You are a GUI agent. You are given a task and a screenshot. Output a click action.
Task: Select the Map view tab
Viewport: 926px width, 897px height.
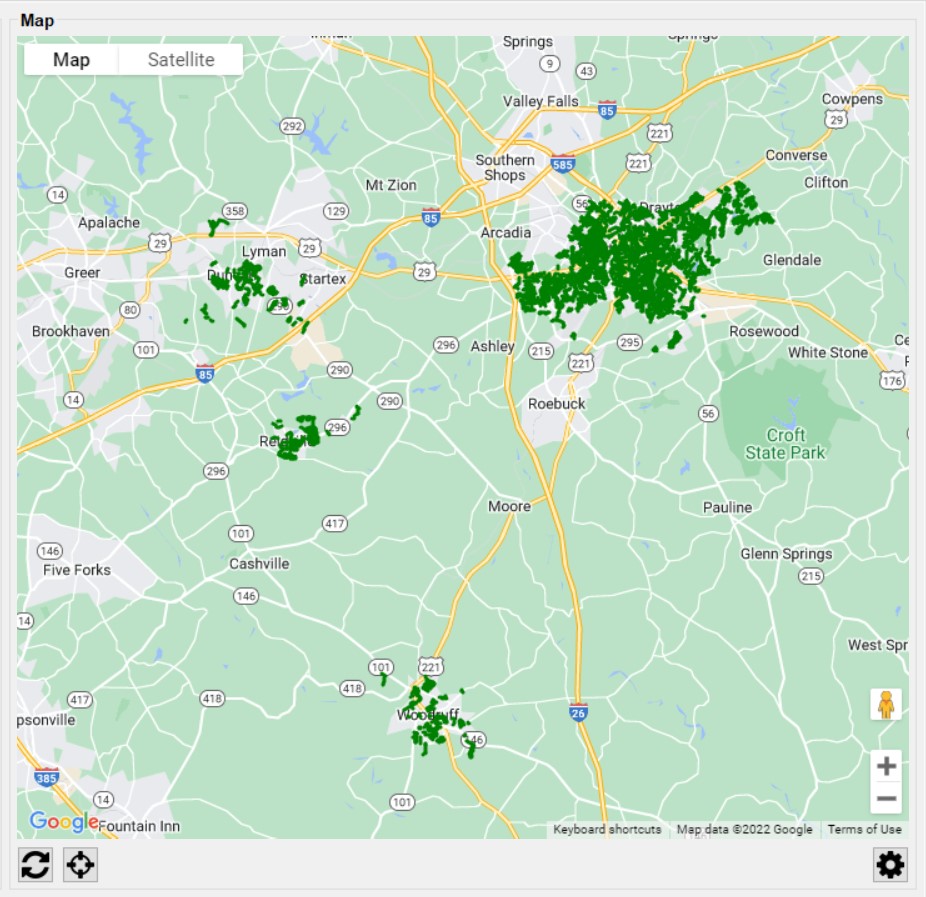71,60
